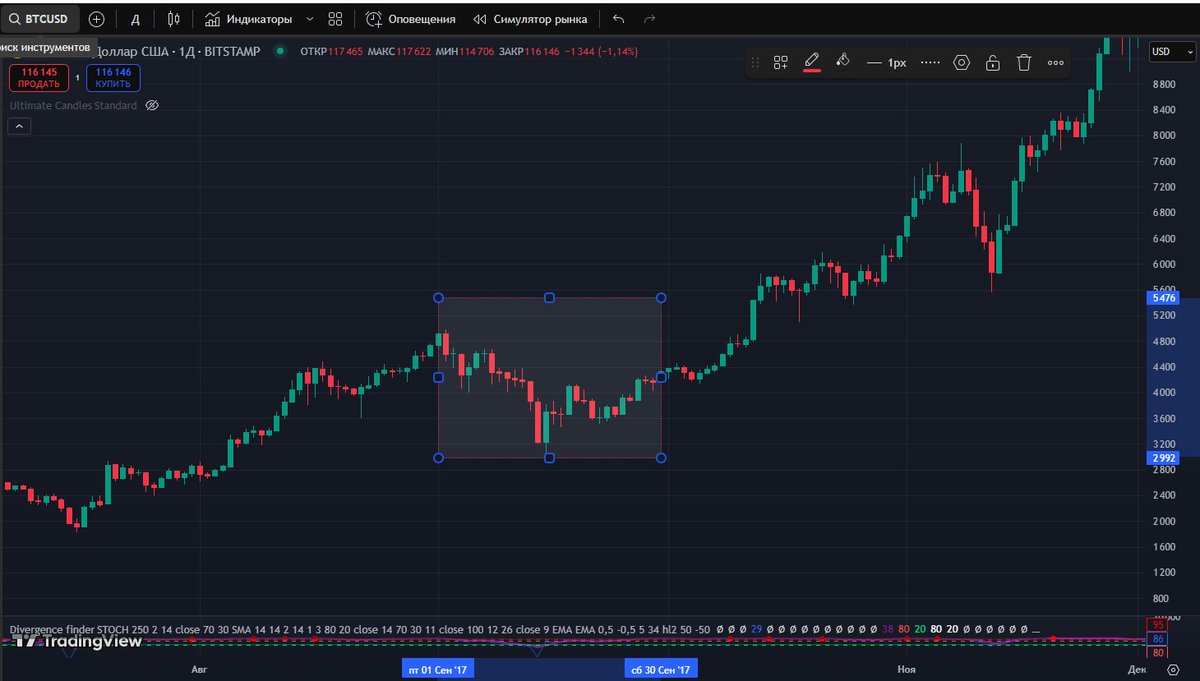Click the МИН 114 706 low value

465,51
